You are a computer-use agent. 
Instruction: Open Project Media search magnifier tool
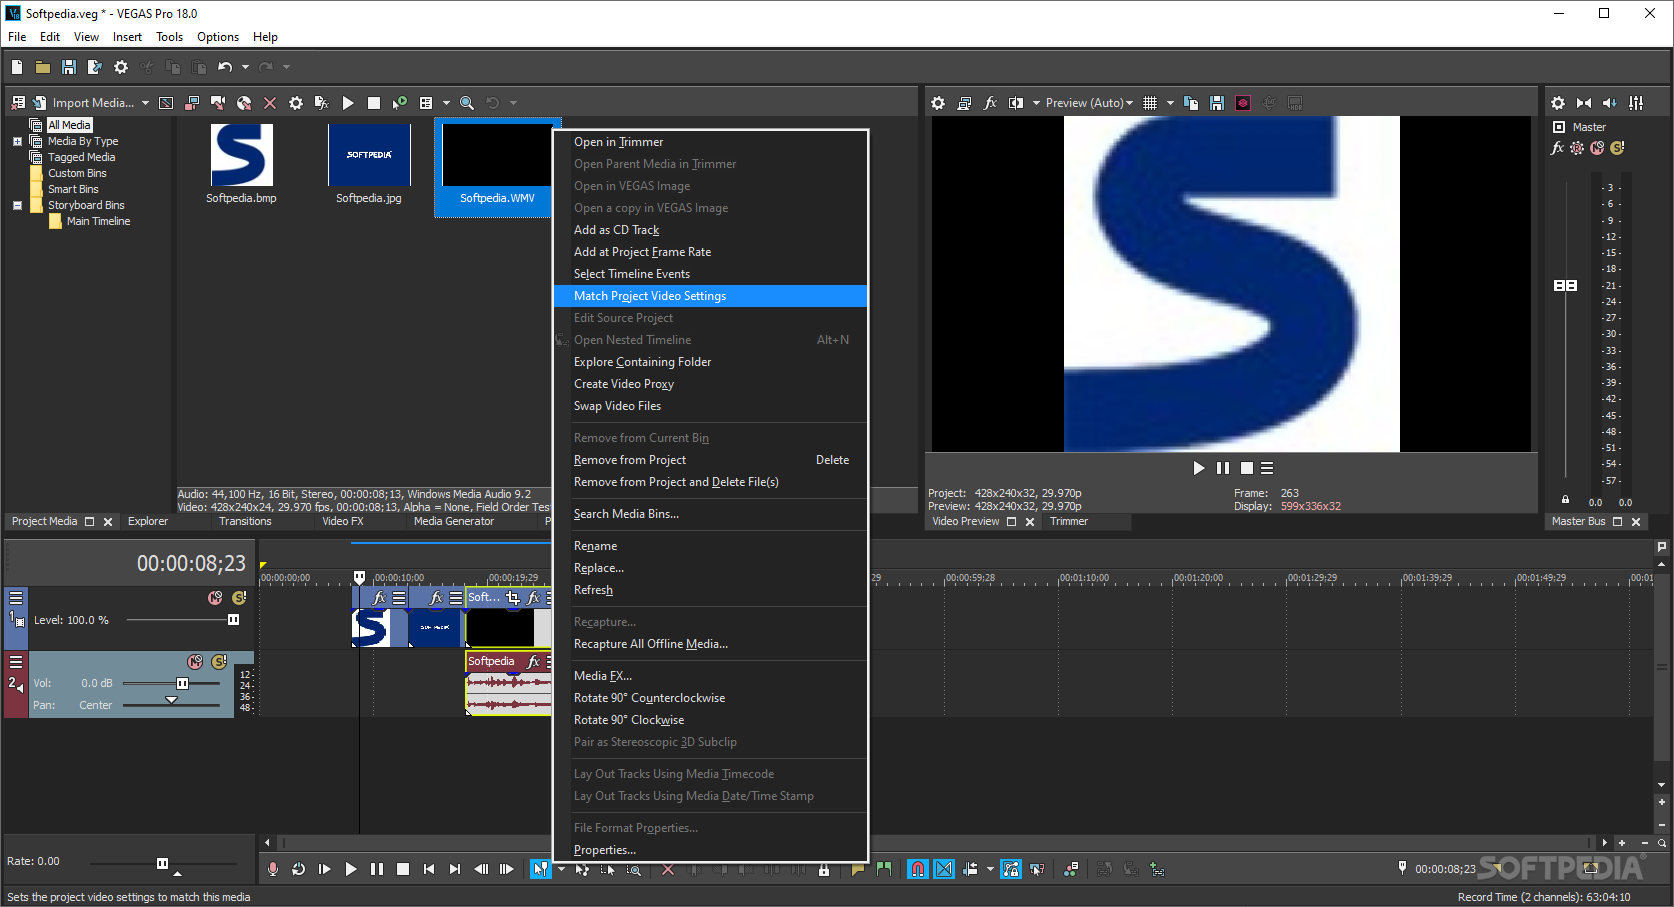click(x=467, y=103)
